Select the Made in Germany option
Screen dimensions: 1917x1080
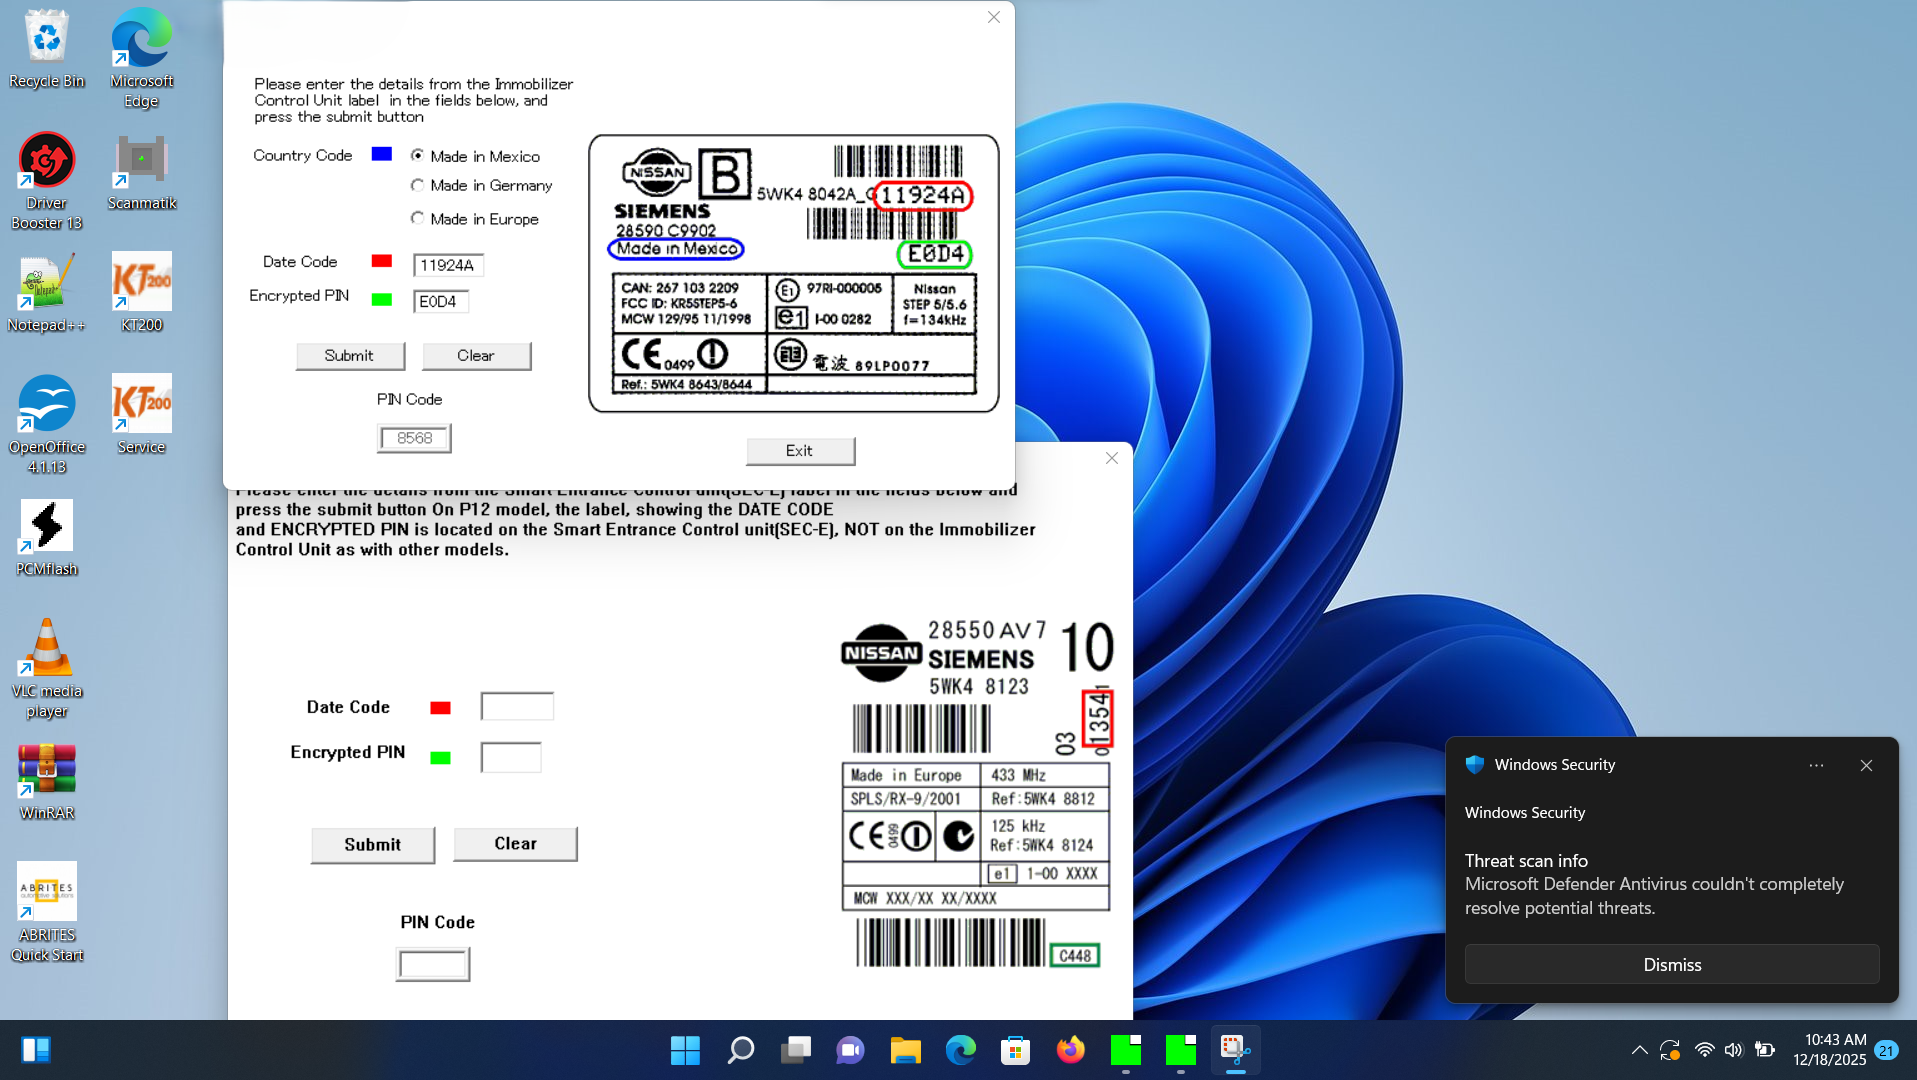[418, 185]
